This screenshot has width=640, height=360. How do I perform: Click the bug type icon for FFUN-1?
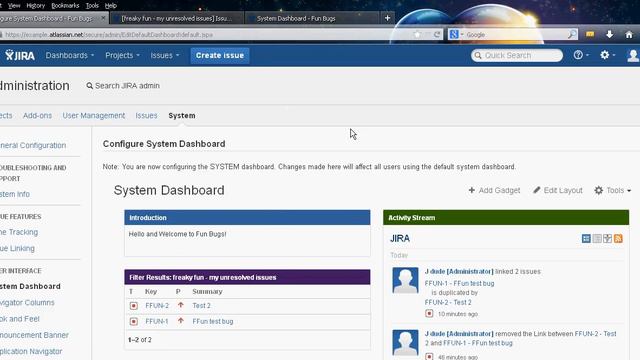click(x=133, y=322)
